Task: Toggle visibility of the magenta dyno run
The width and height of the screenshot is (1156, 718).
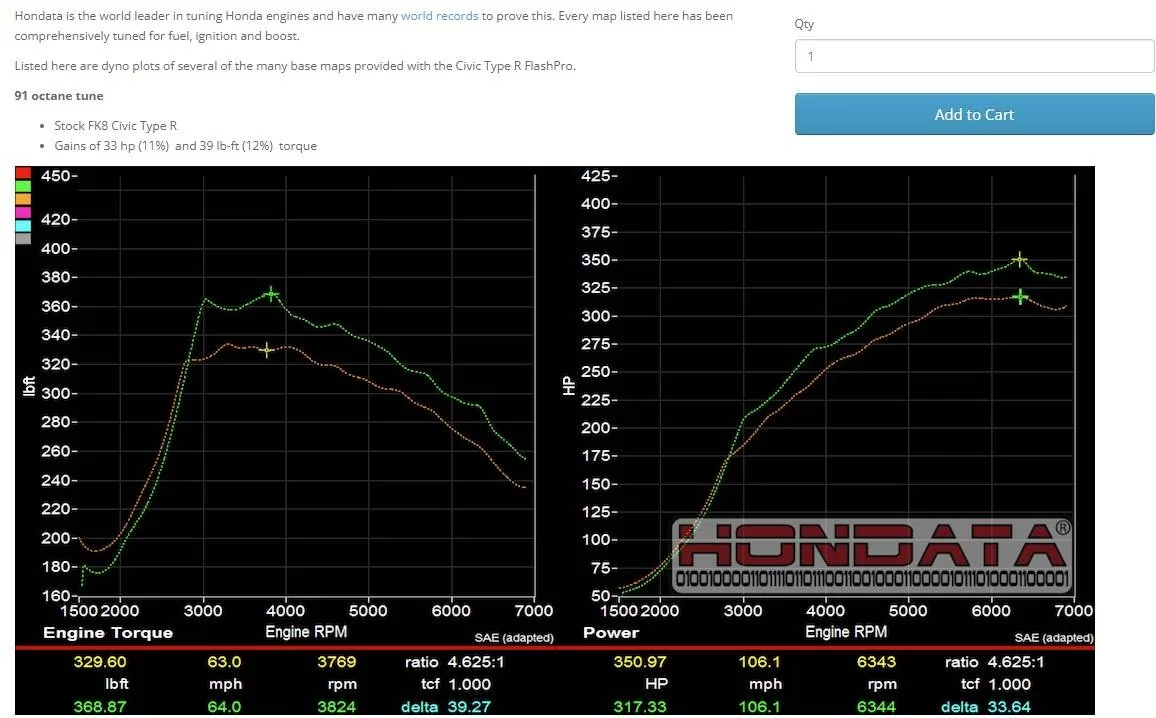Action: [x=23, y=212]
